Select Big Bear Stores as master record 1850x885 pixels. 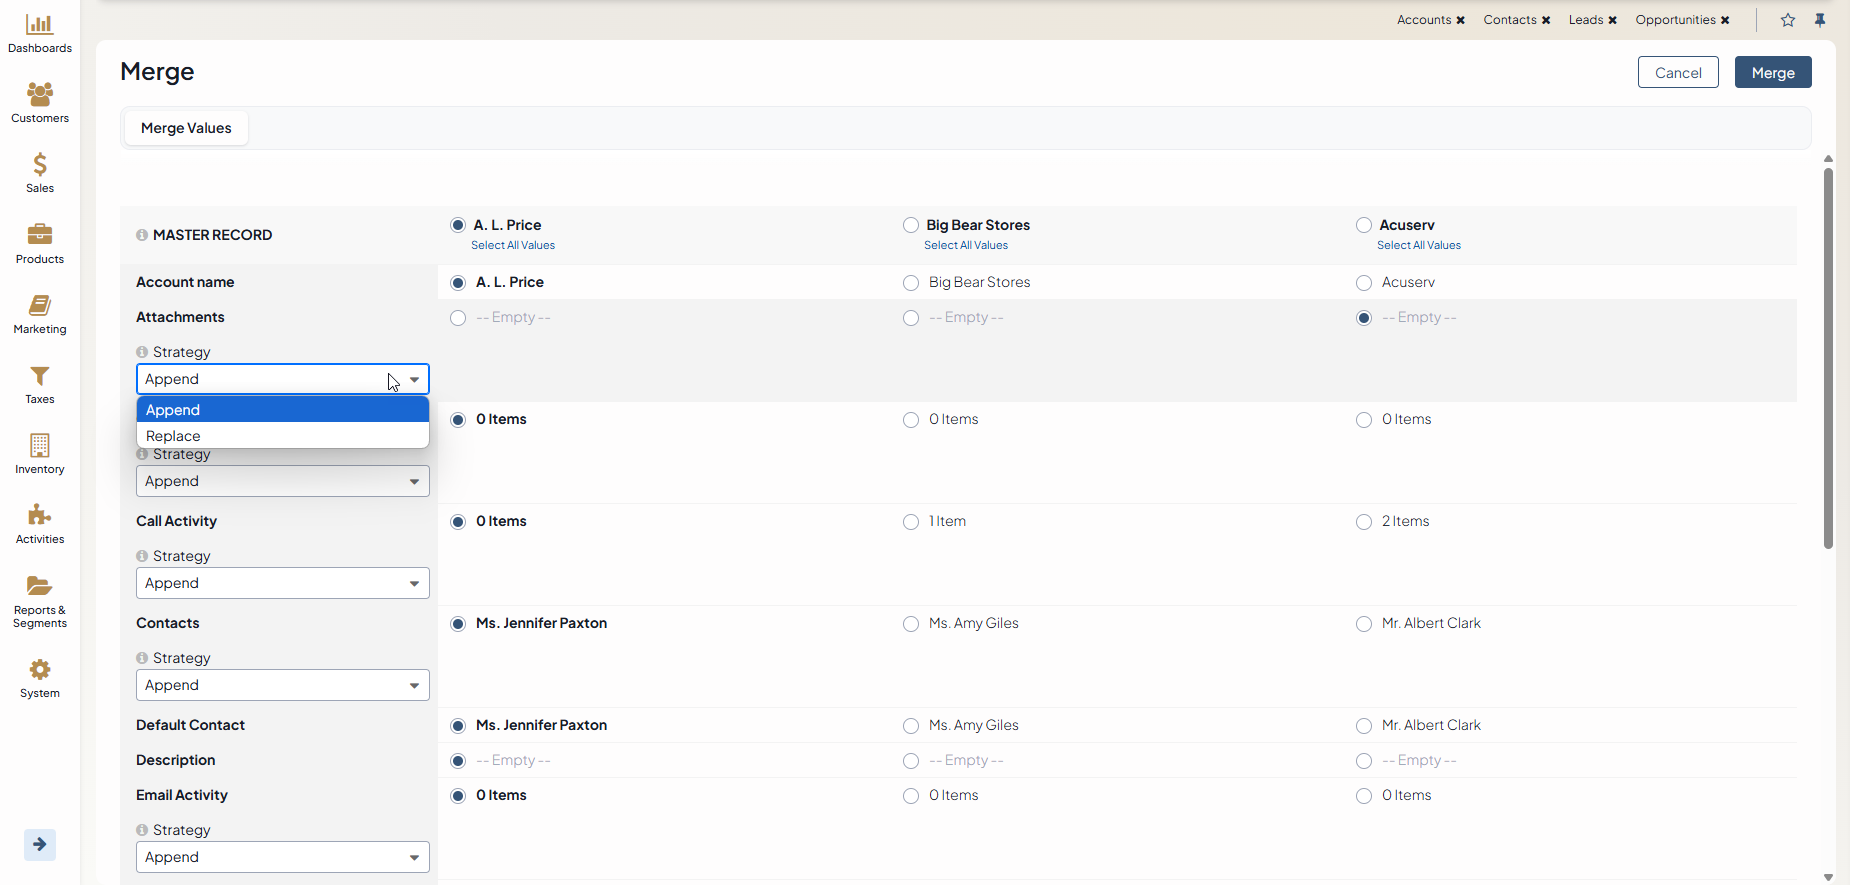point(911,225)
